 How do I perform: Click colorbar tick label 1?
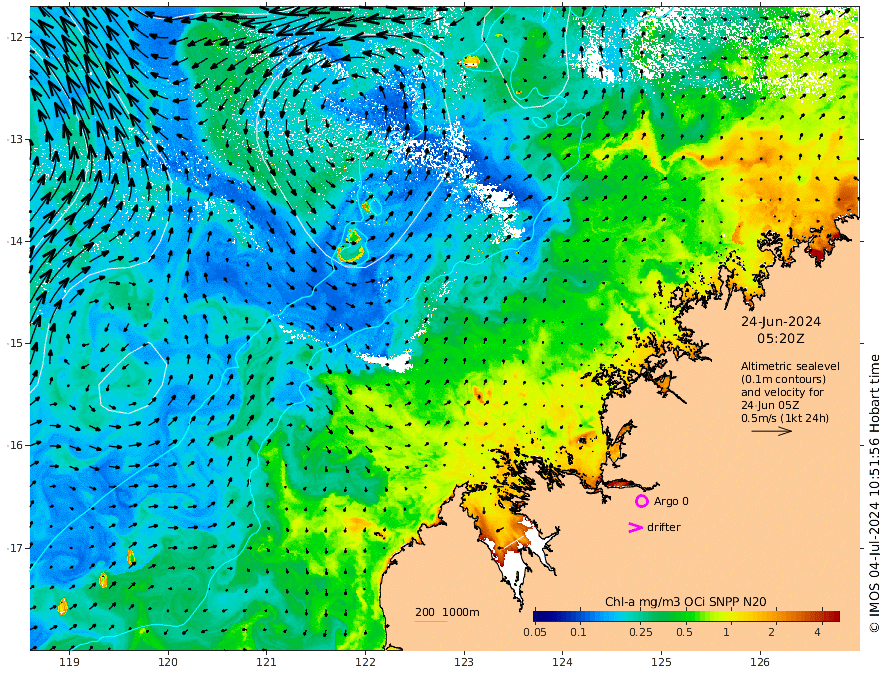[726, 632]
